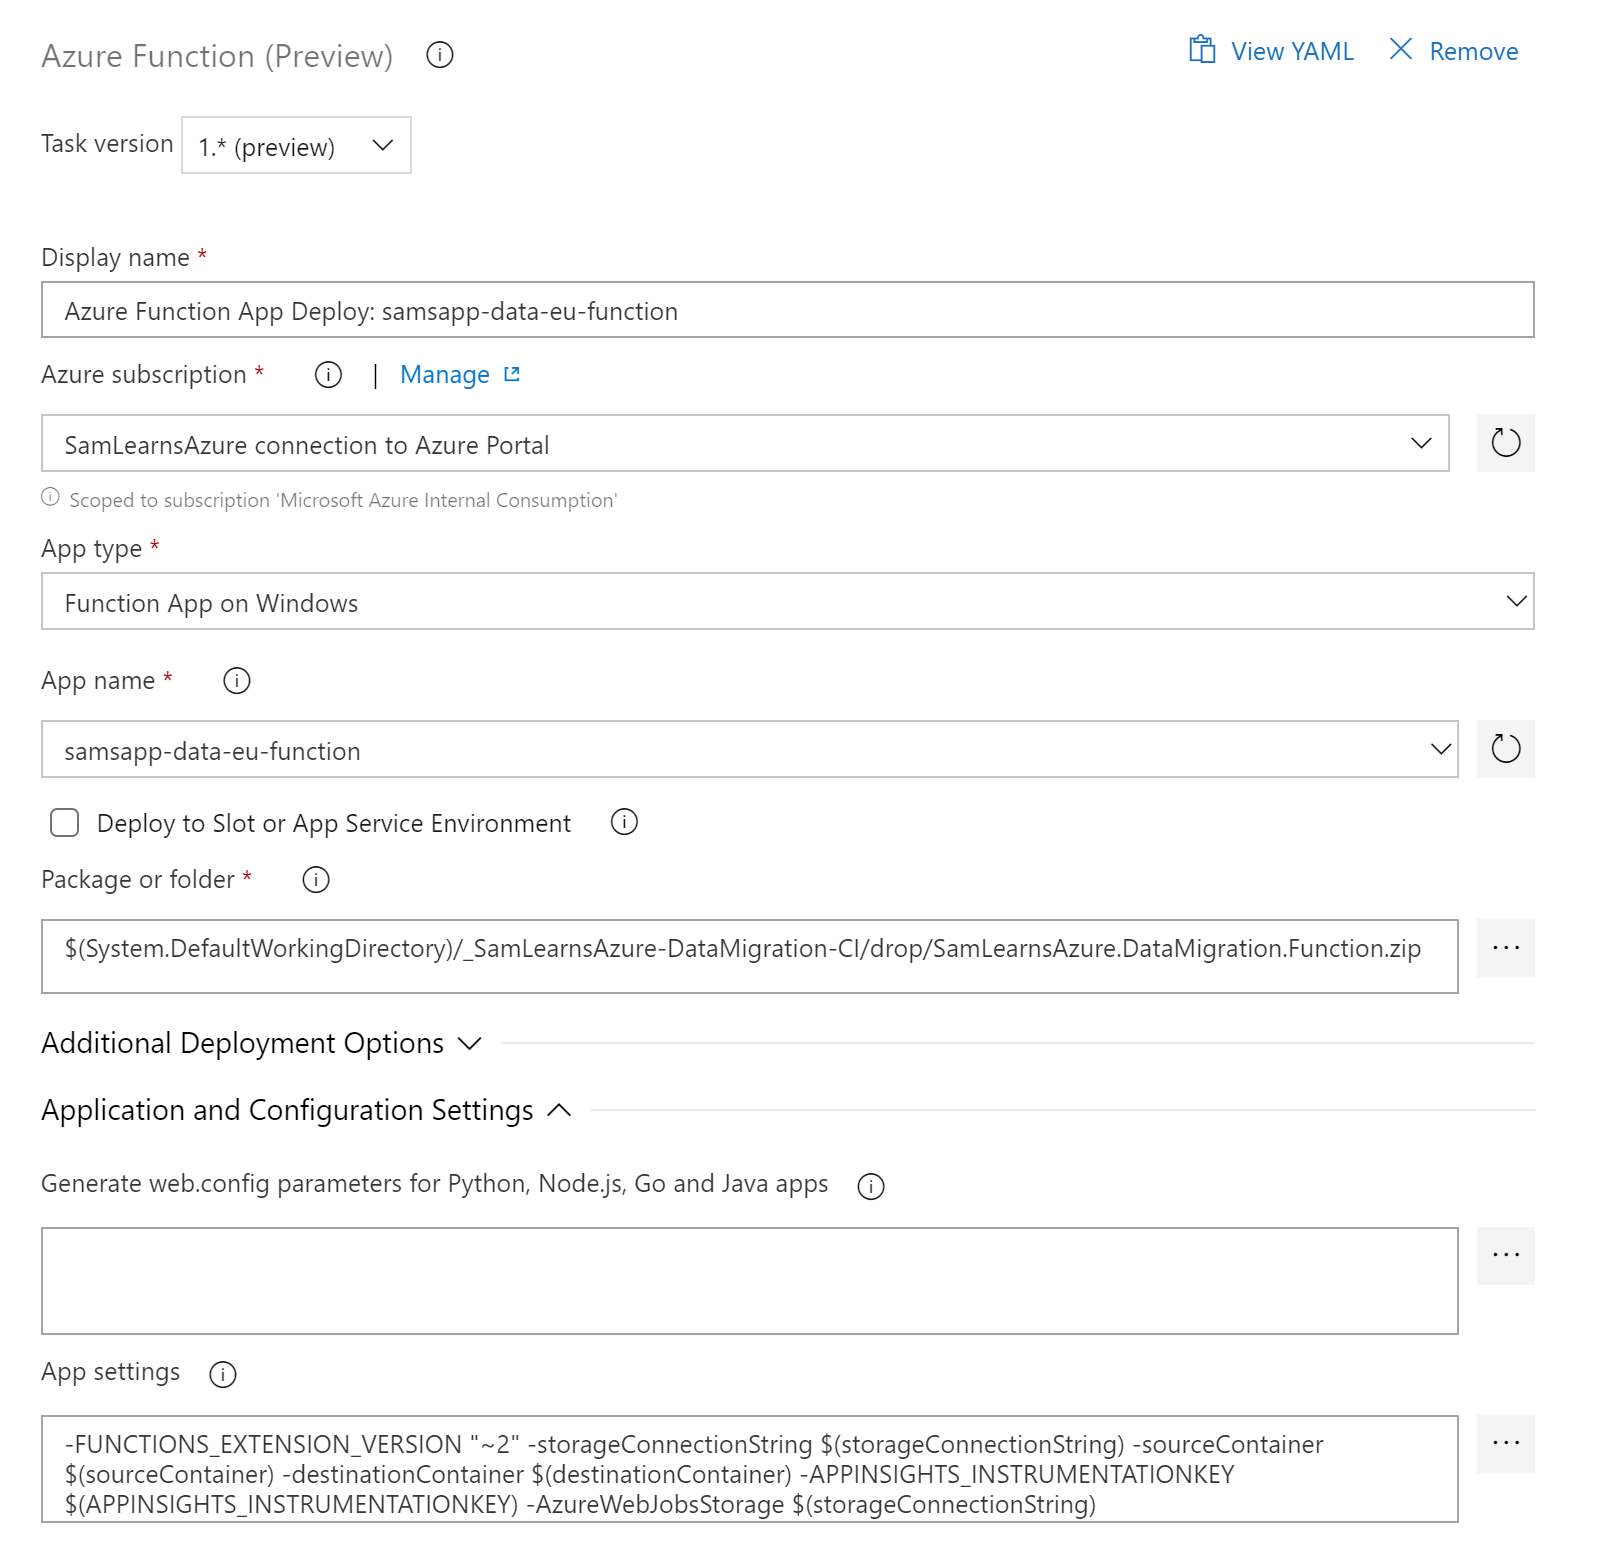The image size is (1600, 1541).
Task: Refresh the Azure subscription list
Action: pos(1505,443)
